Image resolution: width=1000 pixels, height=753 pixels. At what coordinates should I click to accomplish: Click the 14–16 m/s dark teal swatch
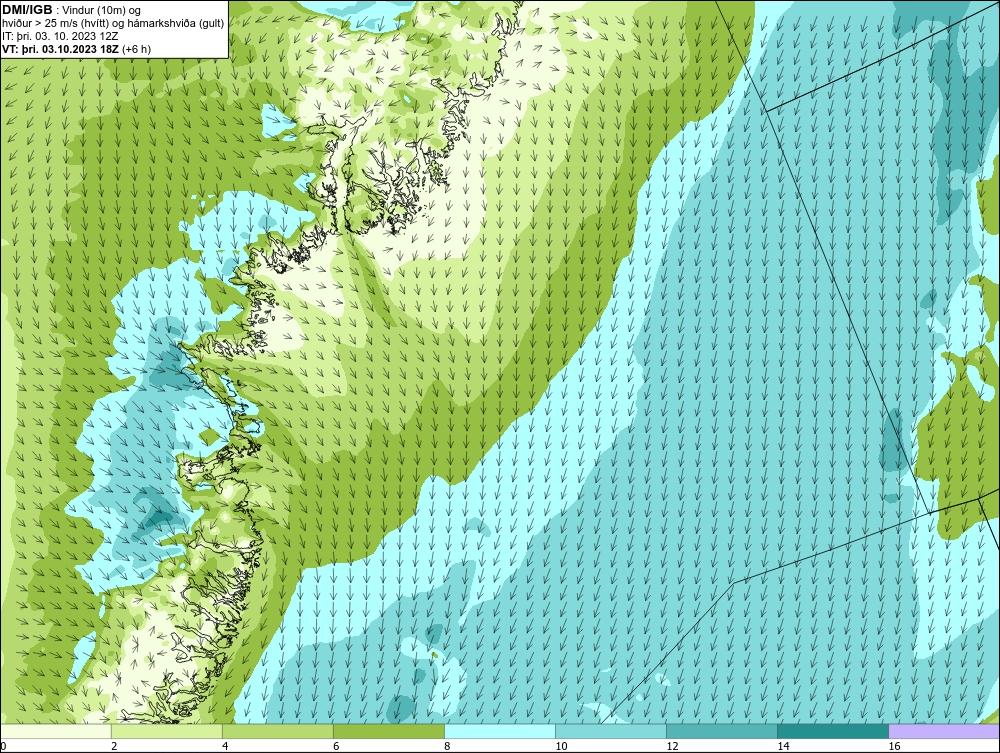pyautogui.click(x=833, y=731)
